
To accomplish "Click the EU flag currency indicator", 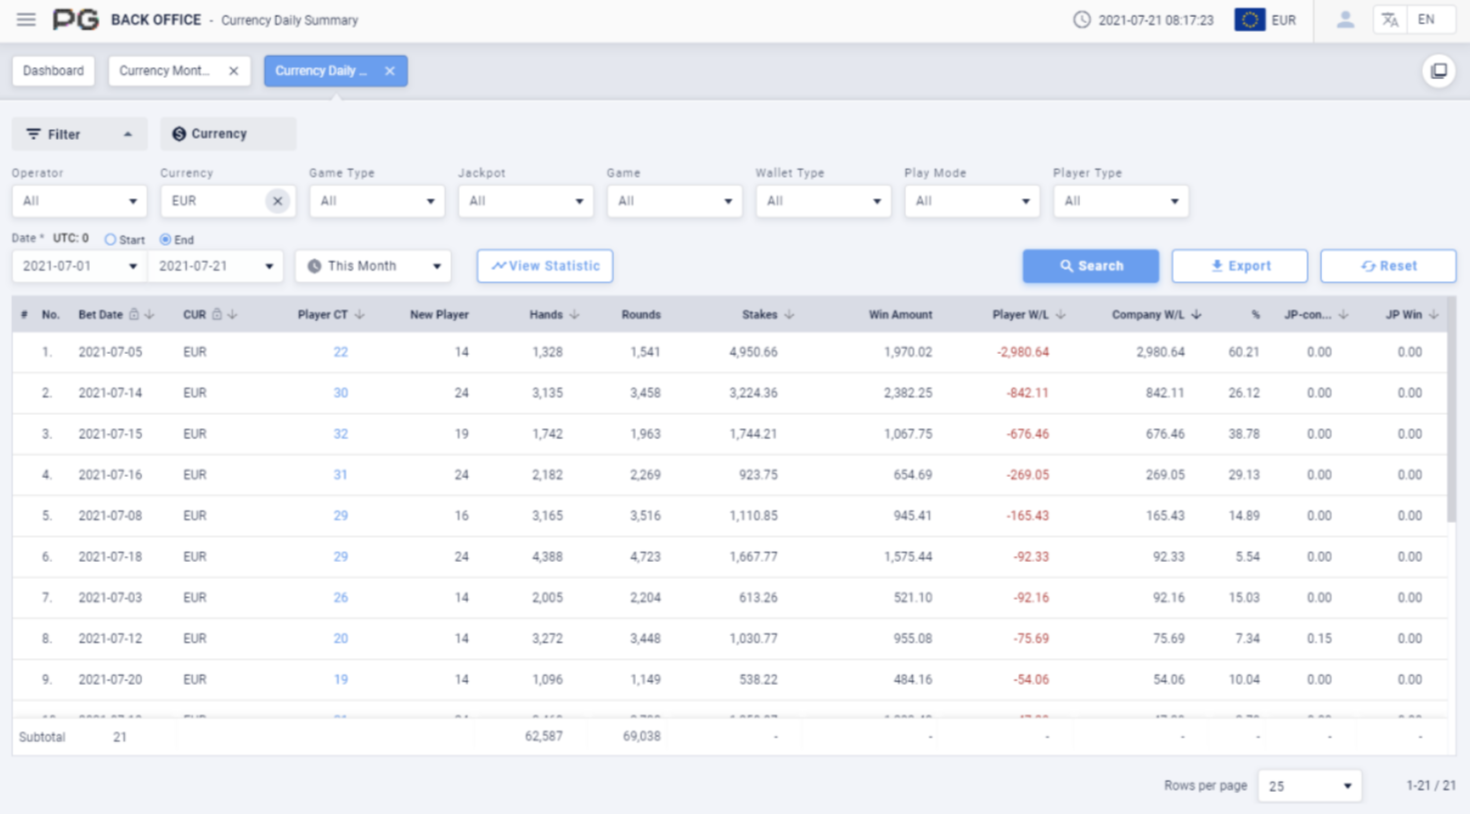I will tap(1250, 20).
